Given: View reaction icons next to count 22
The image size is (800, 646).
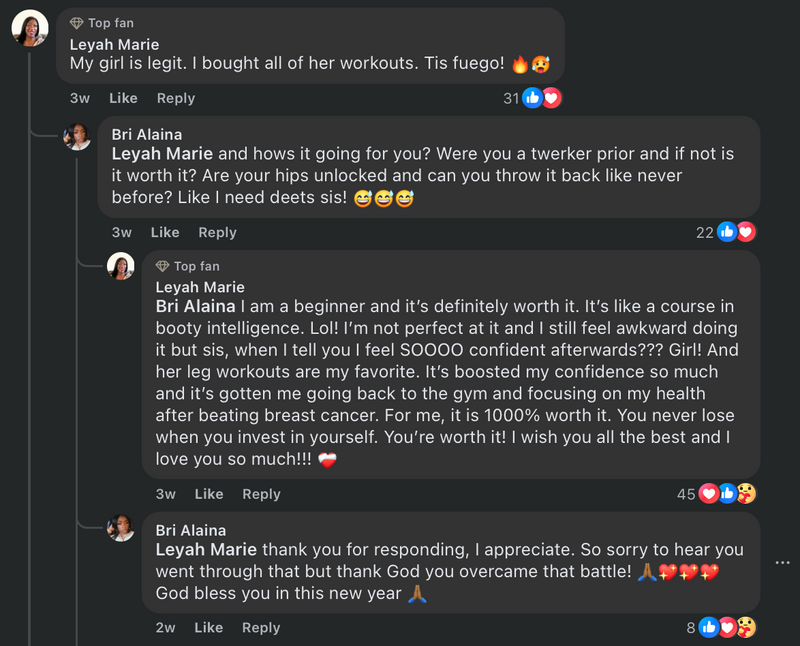Looking at the screenshot, I should click(736, 232).
